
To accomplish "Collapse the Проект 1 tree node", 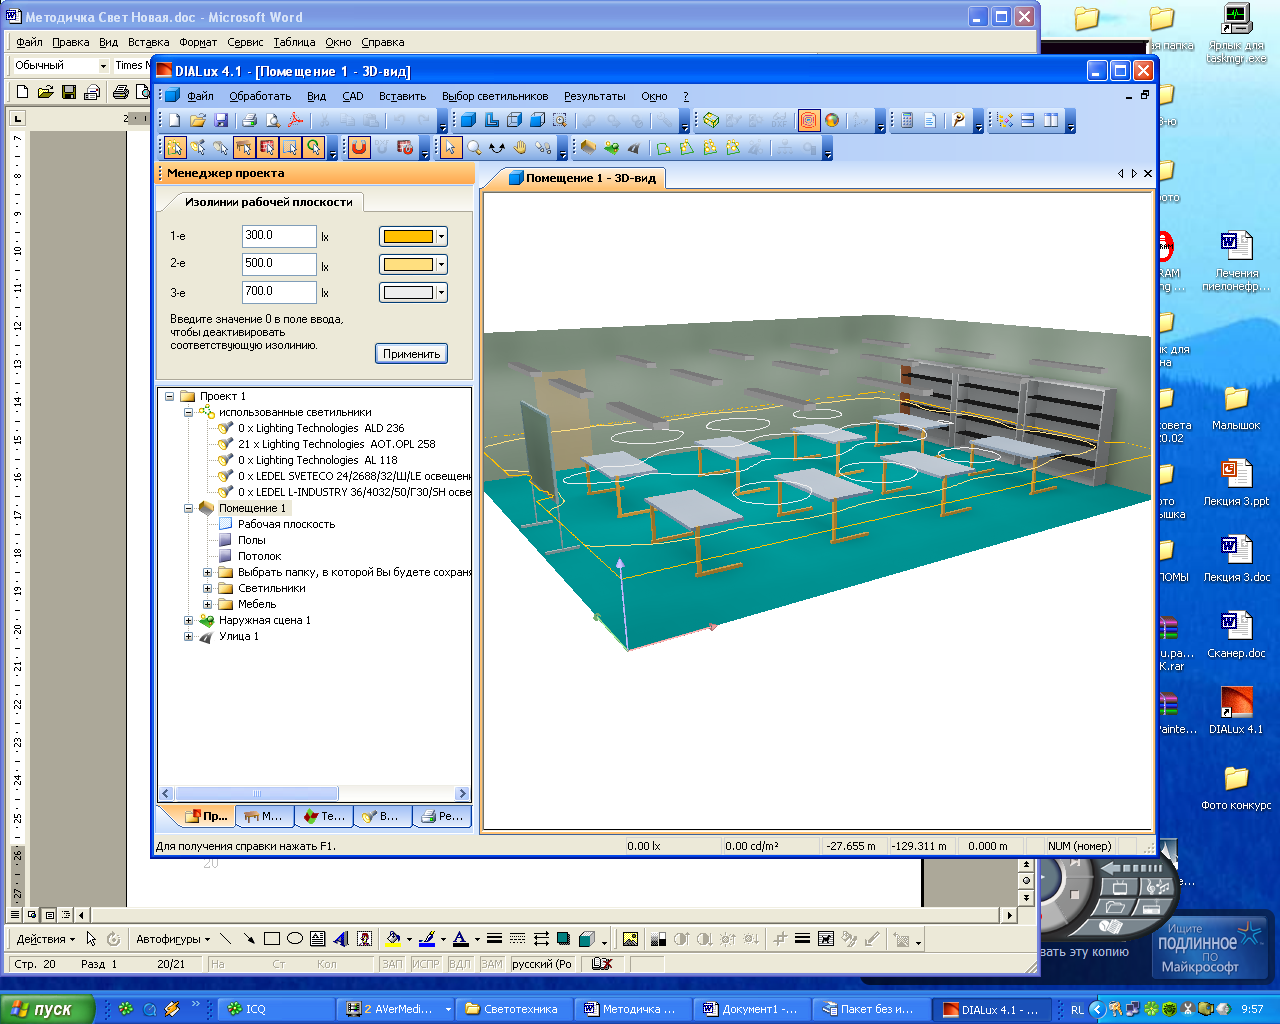I will (169, 396).
